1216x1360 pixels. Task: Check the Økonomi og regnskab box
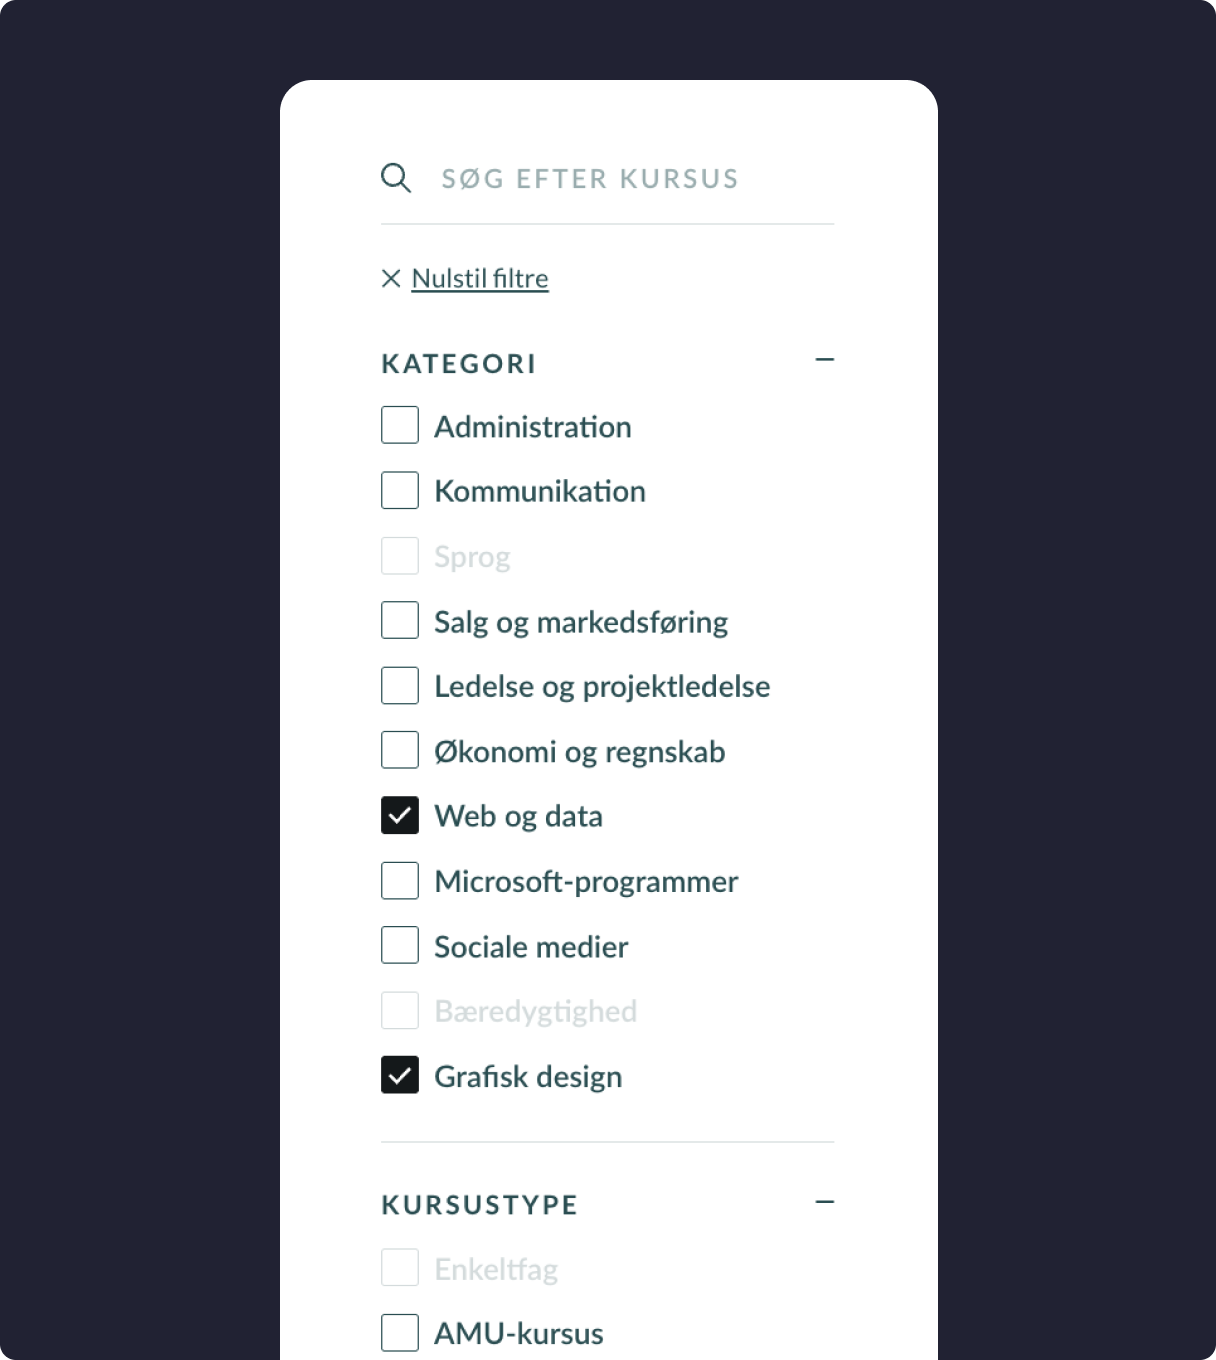coord(400,750)
